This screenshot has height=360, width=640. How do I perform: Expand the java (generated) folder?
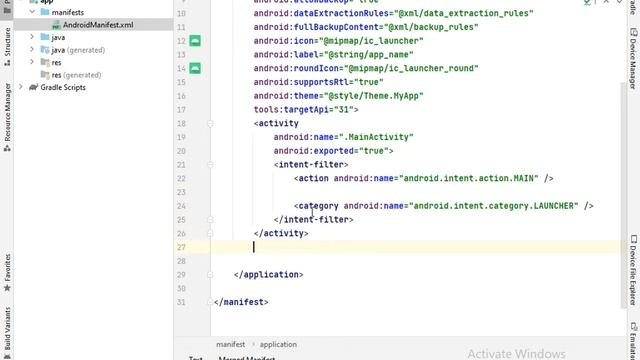pos(32,50)
